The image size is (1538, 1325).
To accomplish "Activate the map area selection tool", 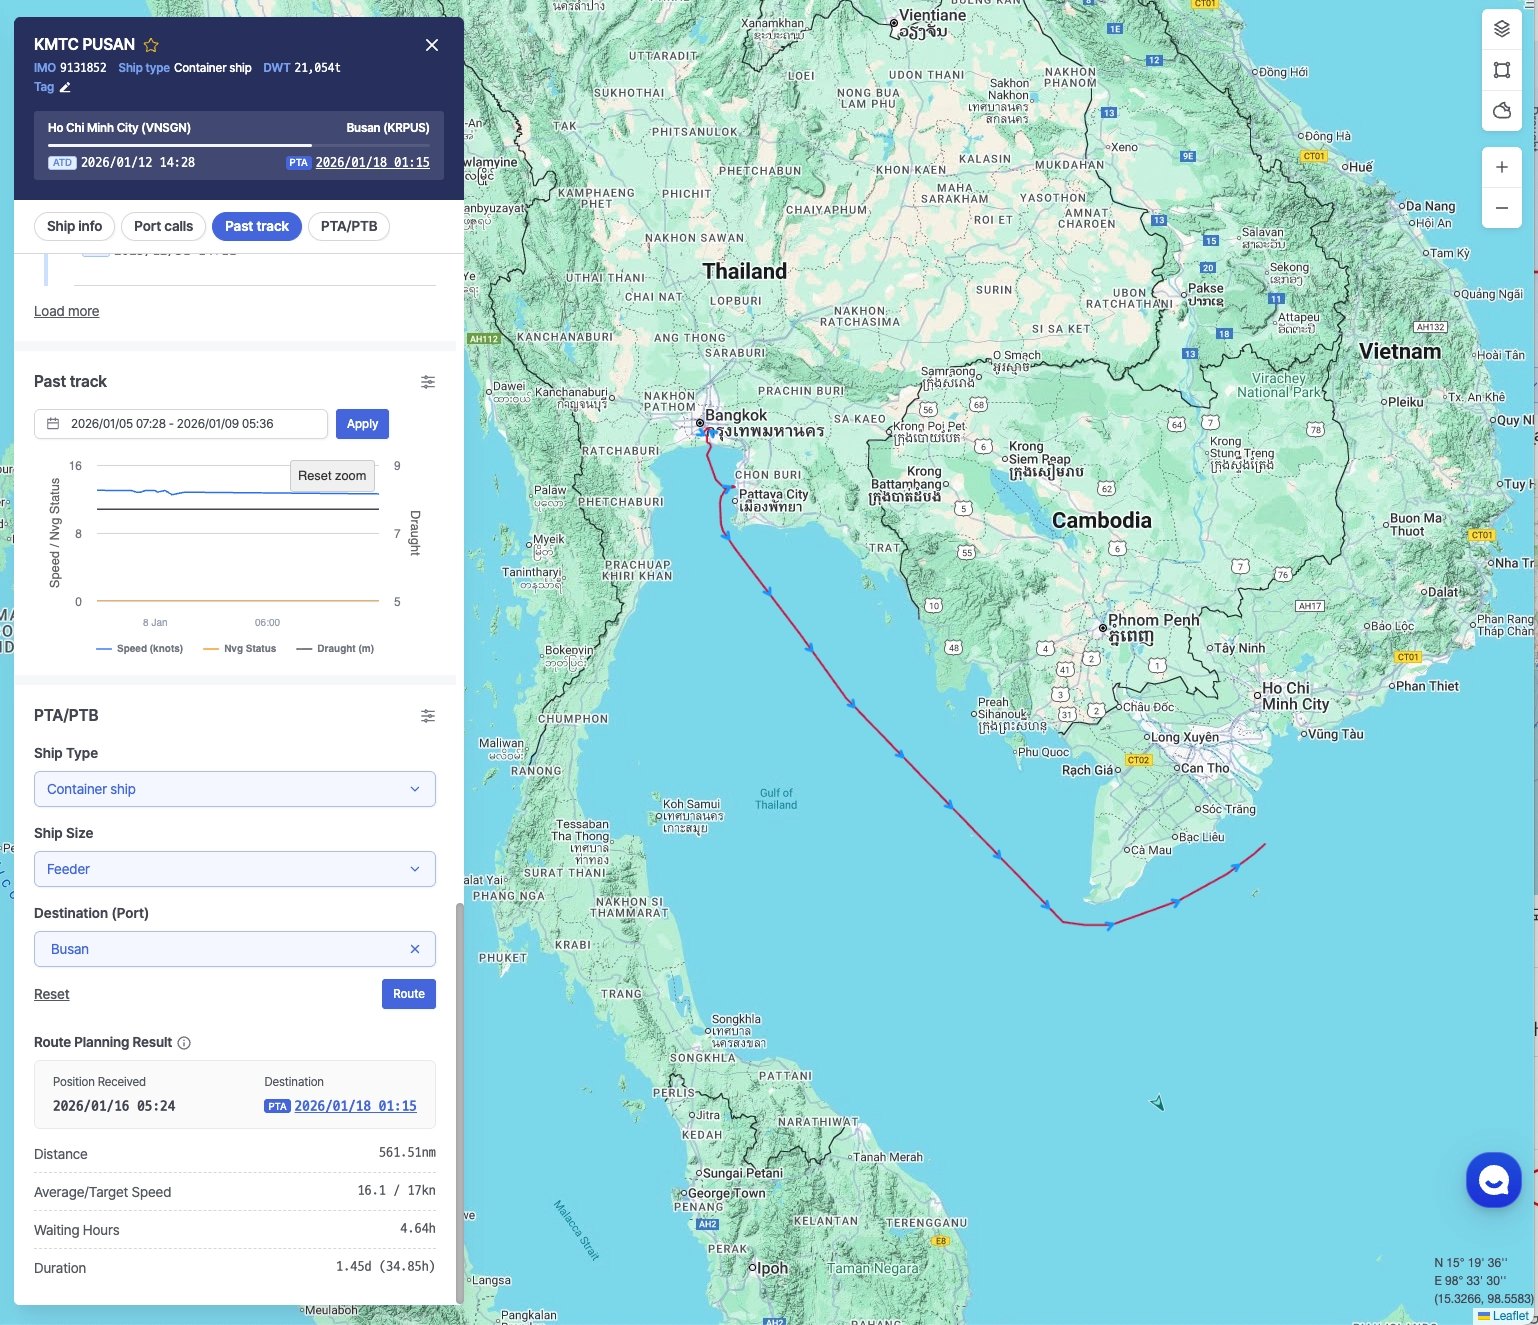I will tap(1502, 70).
